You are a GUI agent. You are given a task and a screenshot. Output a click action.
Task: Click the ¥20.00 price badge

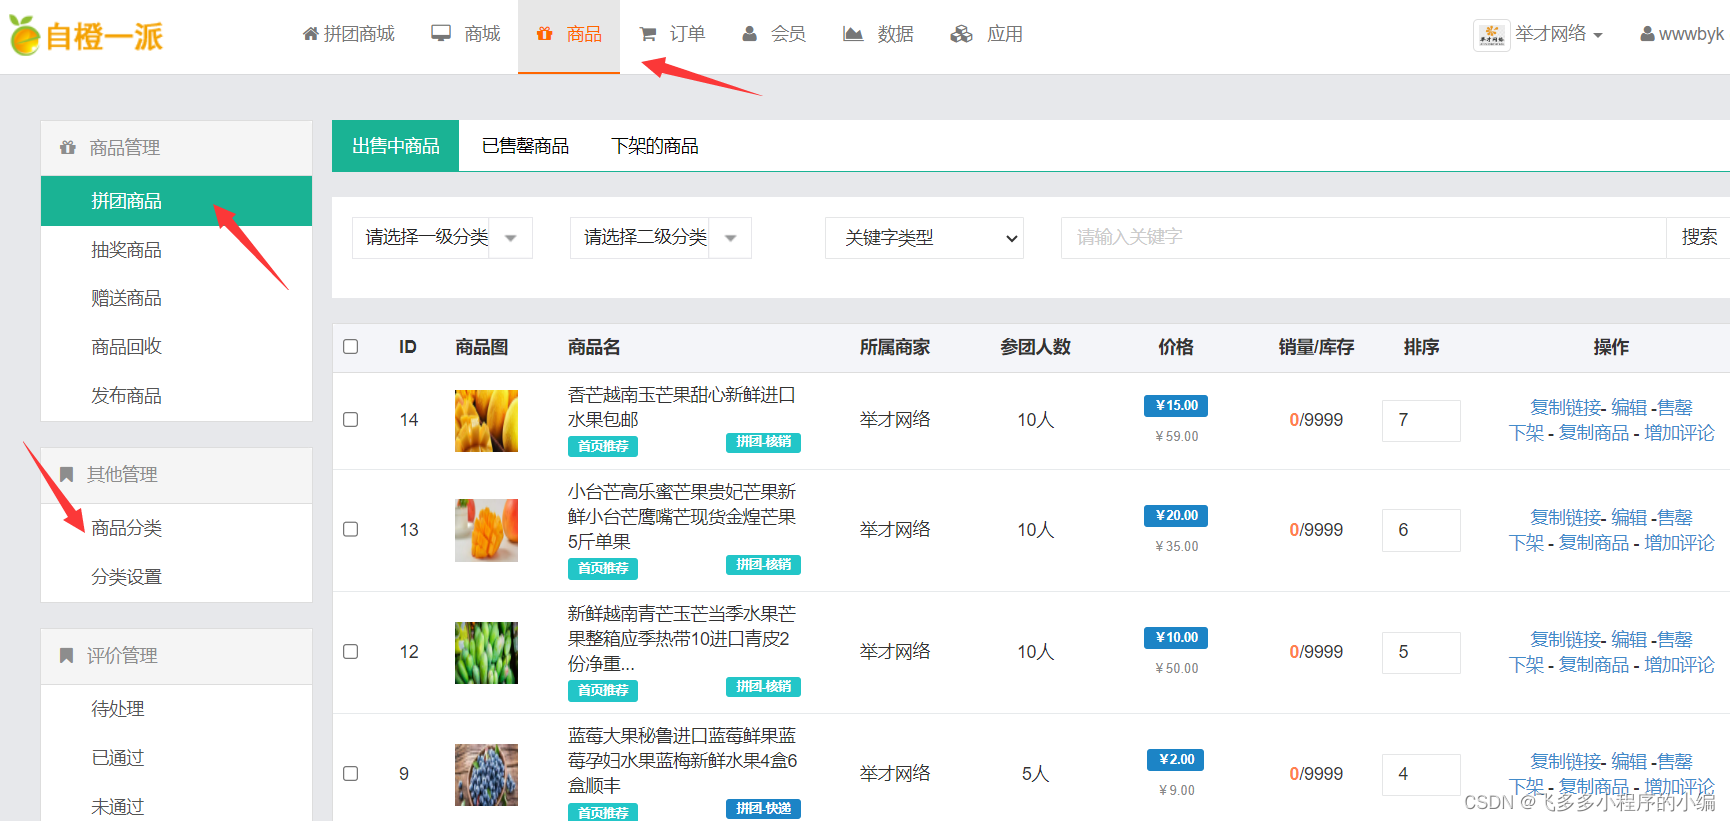[x=1176, y=515]
